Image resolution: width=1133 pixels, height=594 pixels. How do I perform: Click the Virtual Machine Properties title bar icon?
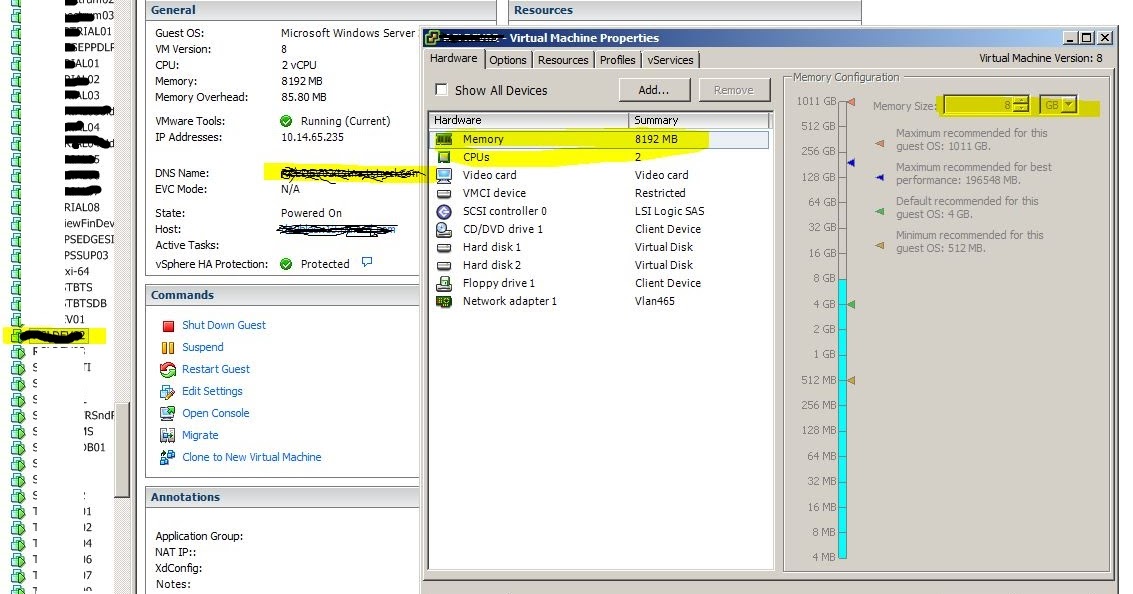(431, 38)
